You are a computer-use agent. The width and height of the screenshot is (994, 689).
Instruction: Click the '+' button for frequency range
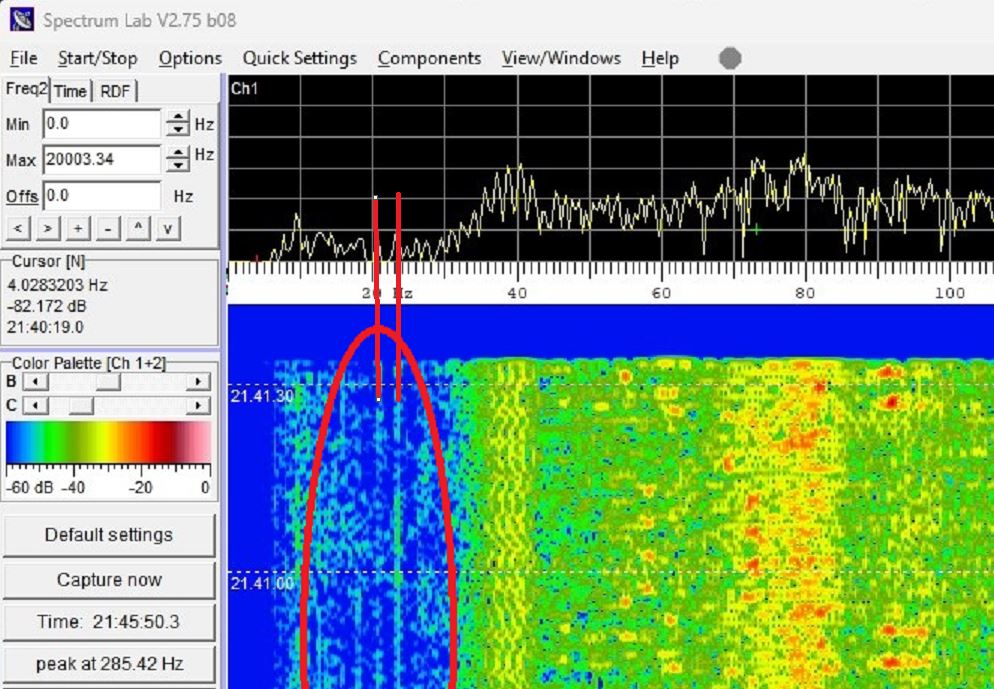77,228
